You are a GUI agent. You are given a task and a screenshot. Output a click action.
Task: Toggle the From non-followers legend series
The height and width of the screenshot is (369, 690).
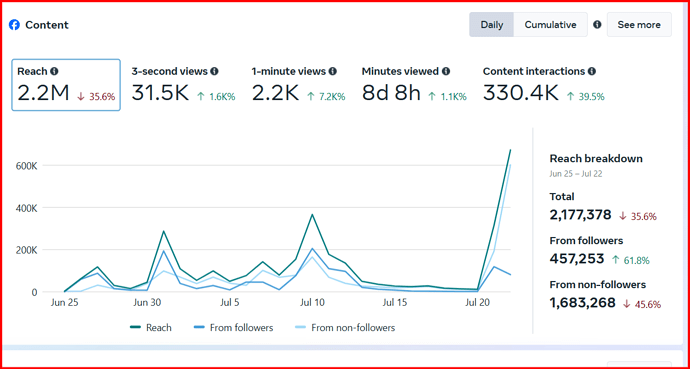(x=345, y=328)
